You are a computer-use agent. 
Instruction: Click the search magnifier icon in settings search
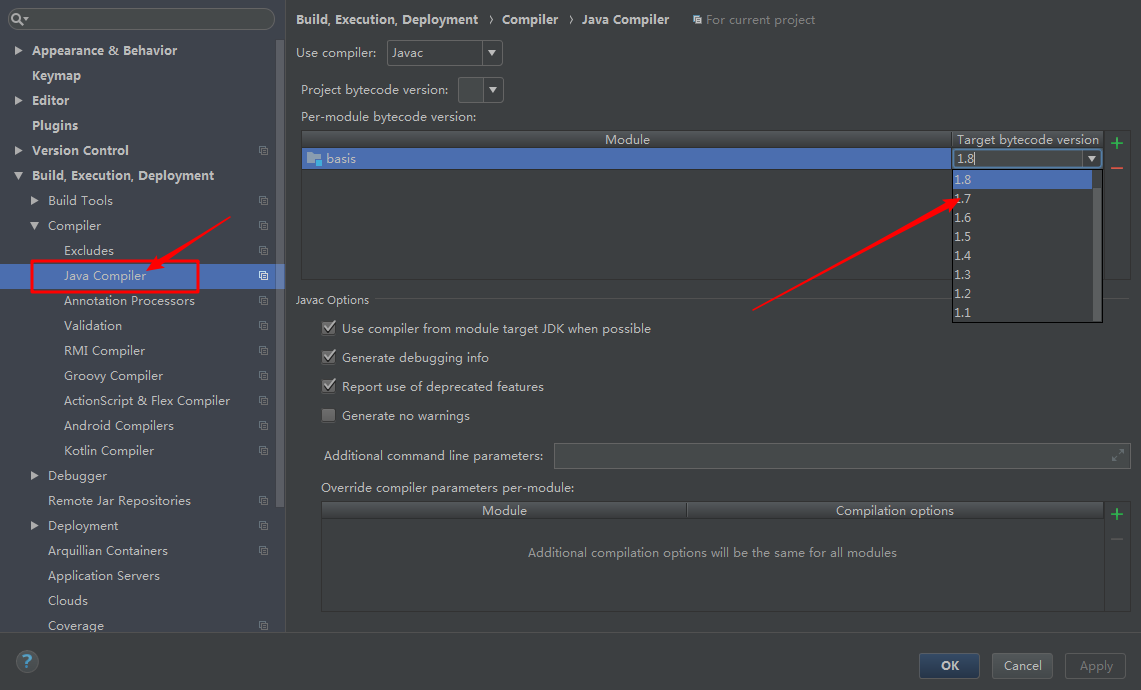pos(18,19)
